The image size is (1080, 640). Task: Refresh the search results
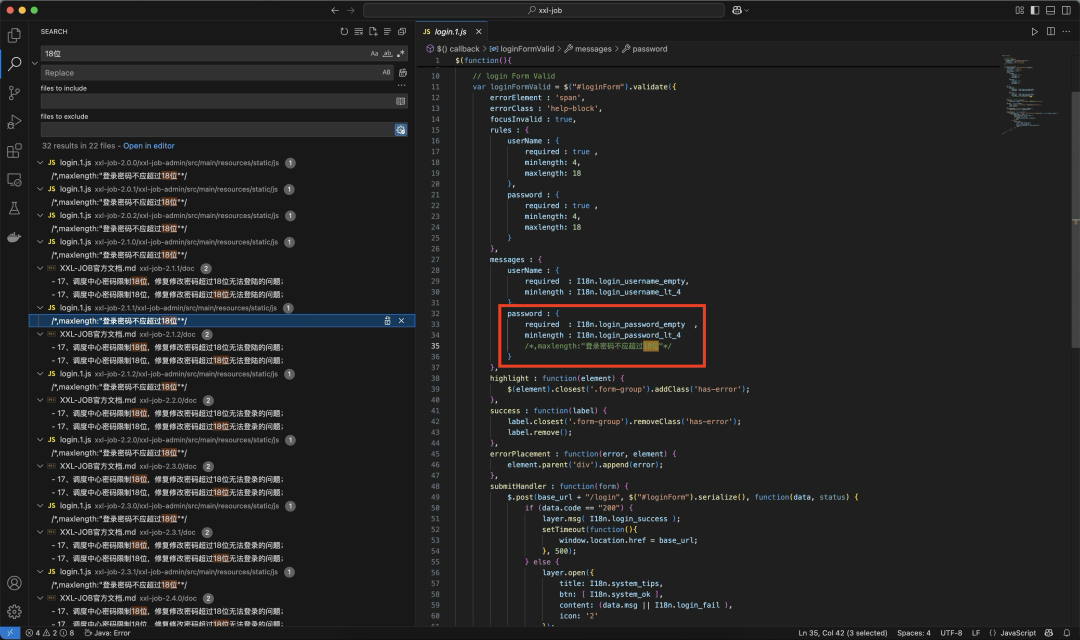coord(344,32)
